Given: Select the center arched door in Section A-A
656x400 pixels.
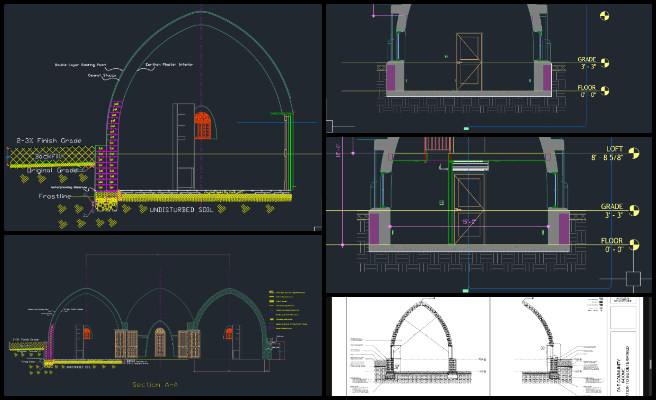Looking at the screenshot, I should [x=160, y=342].
